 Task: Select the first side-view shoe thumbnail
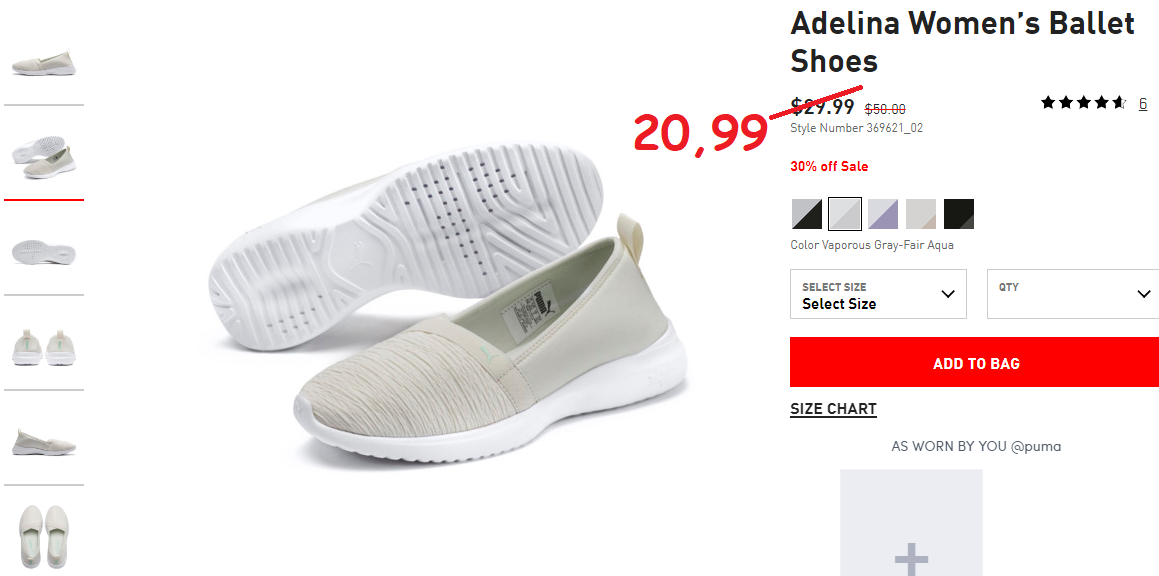tap(44, 64)
